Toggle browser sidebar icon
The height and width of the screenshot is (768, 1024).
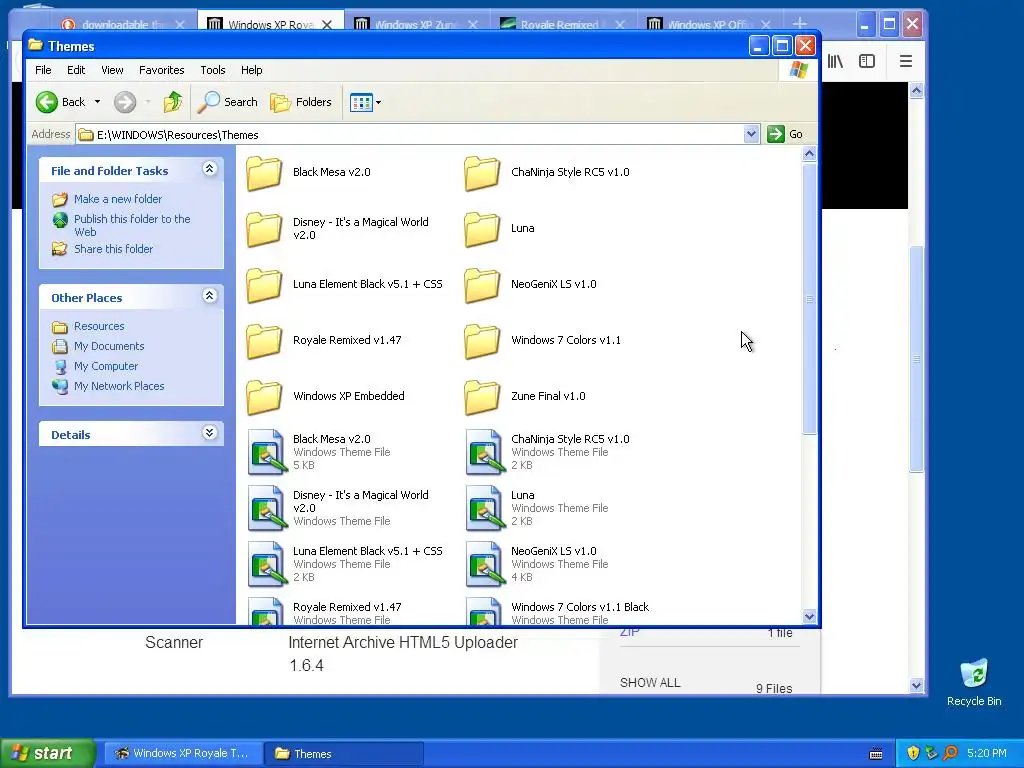[x=867, y=61]
